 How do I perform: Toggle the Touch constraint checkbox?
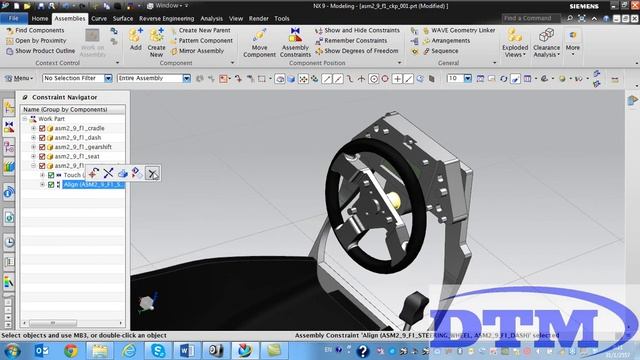51,175
